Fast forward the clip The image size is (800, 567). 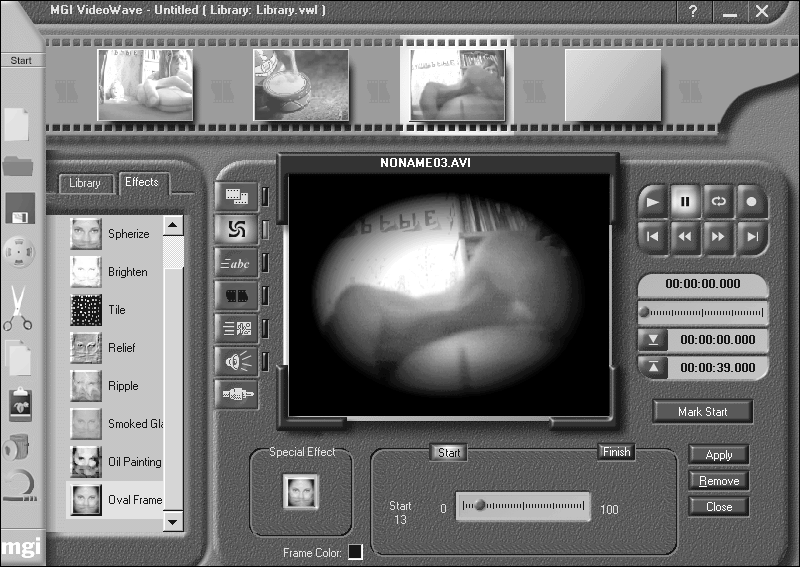718,237
